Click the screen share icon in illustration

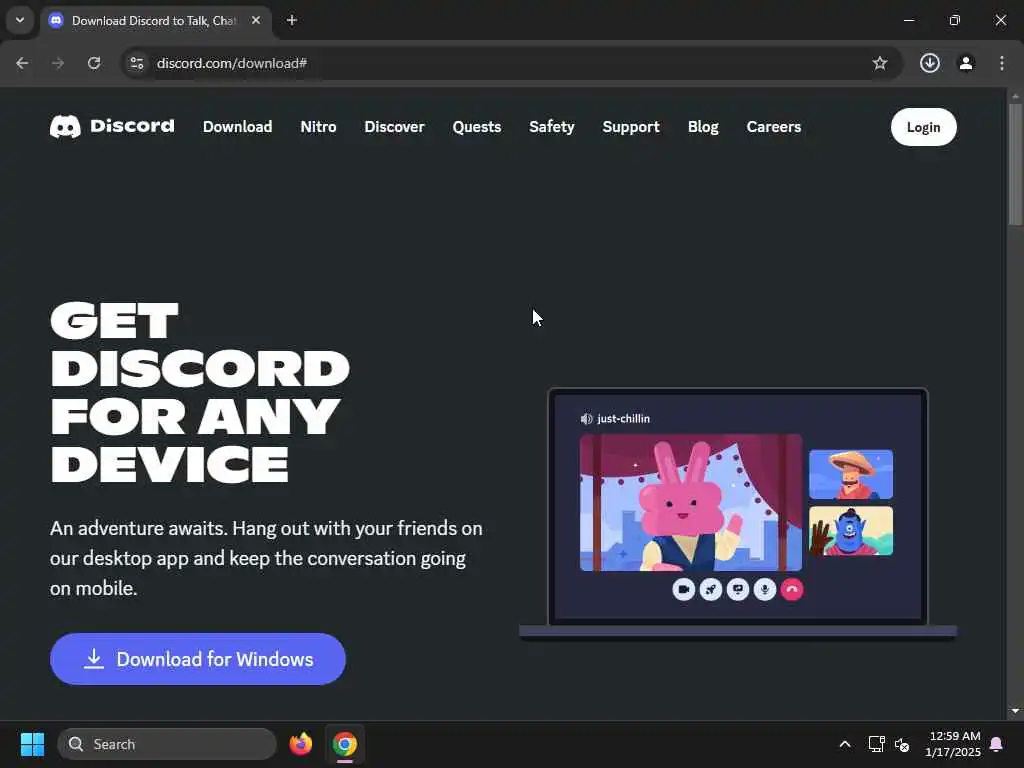pyautogui.click(x=738, y=590)
